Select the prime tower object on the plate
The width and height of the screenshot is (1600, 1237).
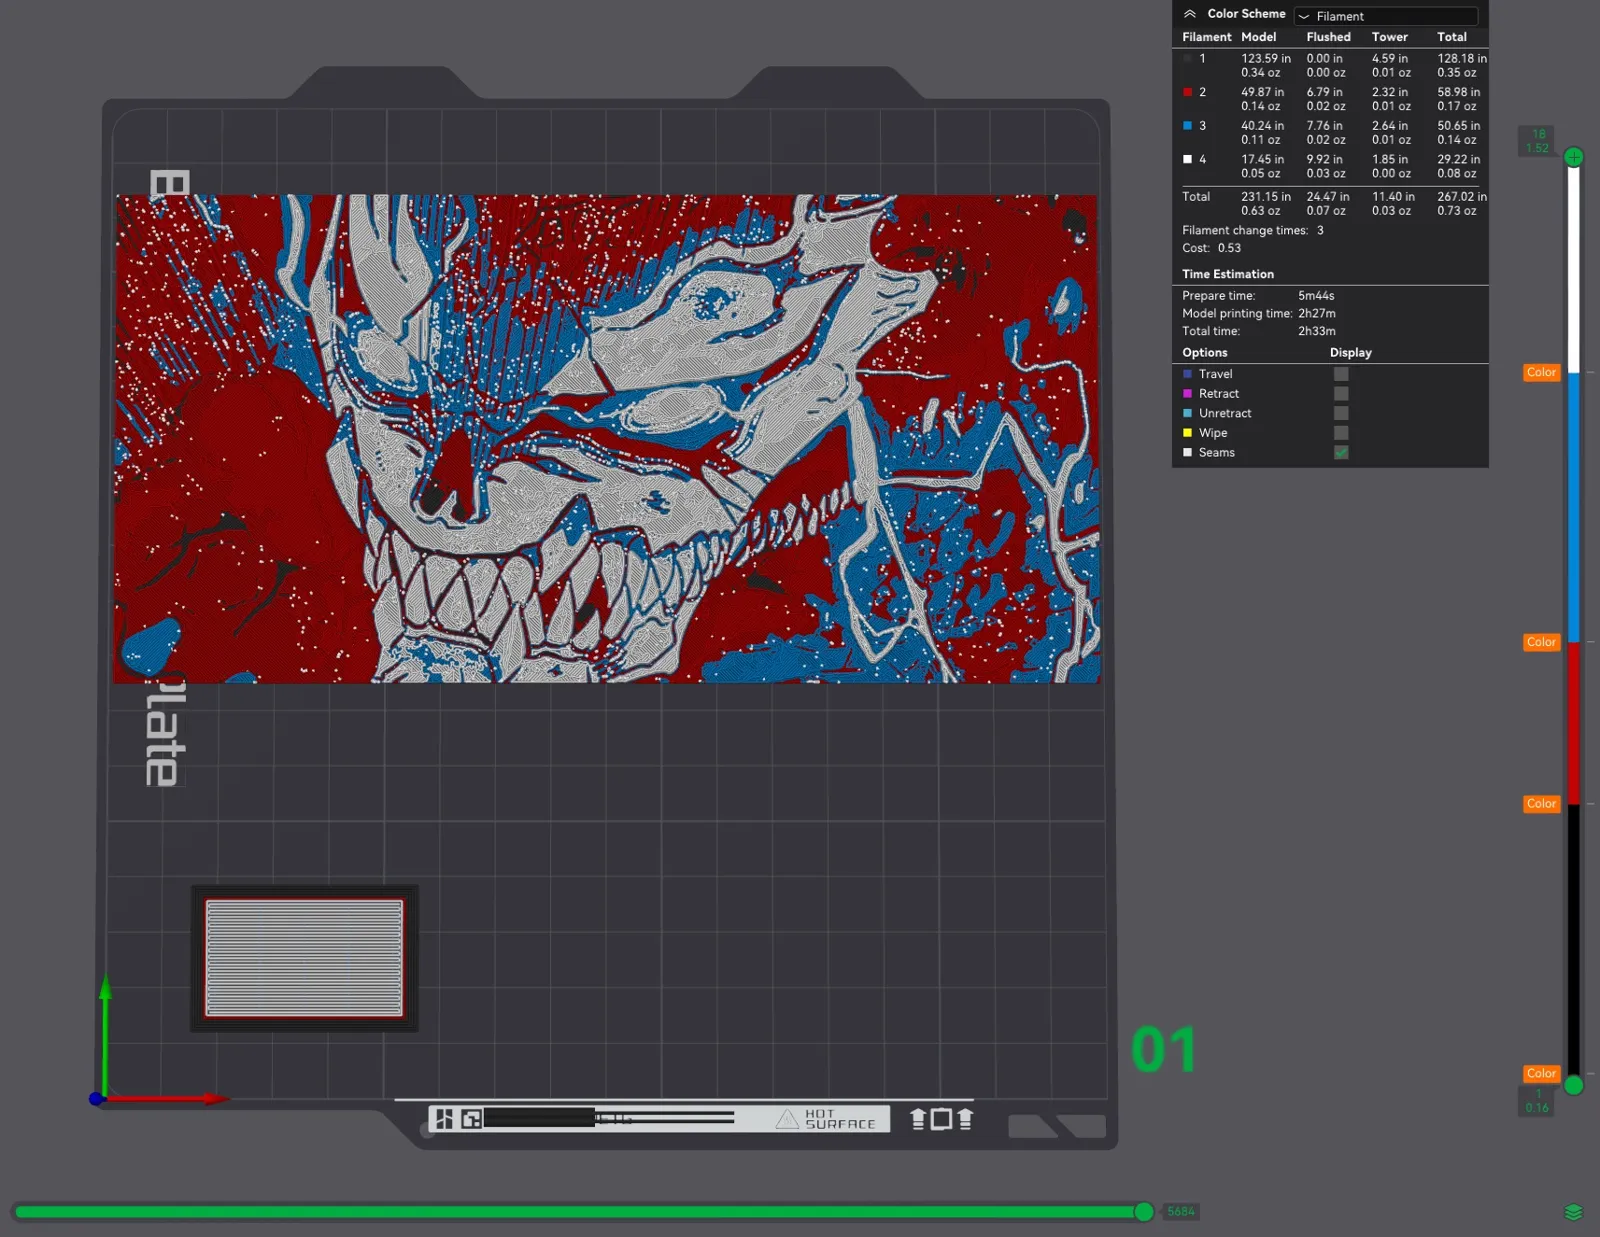click(x=304, y=958)
